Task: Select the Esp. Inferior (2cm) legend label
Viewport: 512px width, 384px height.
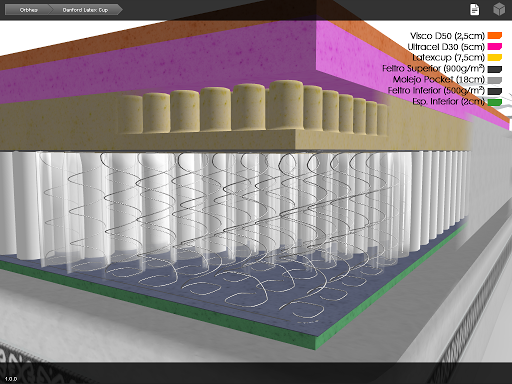Action: point(448,102)
